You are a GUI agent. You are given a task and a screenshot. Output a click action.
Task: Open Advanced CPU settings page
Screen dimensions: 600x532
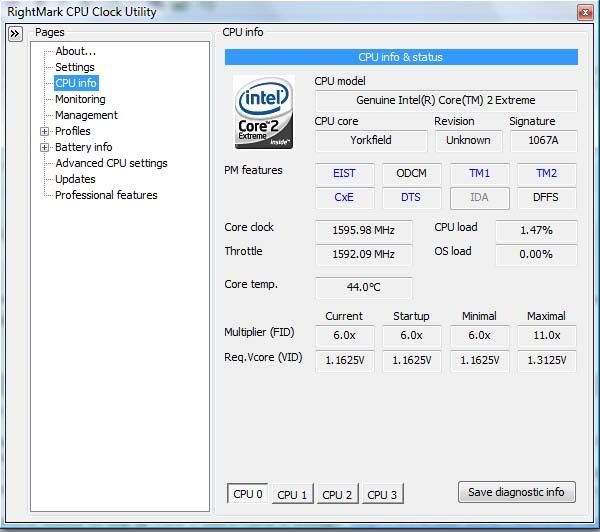click(111, 163)
